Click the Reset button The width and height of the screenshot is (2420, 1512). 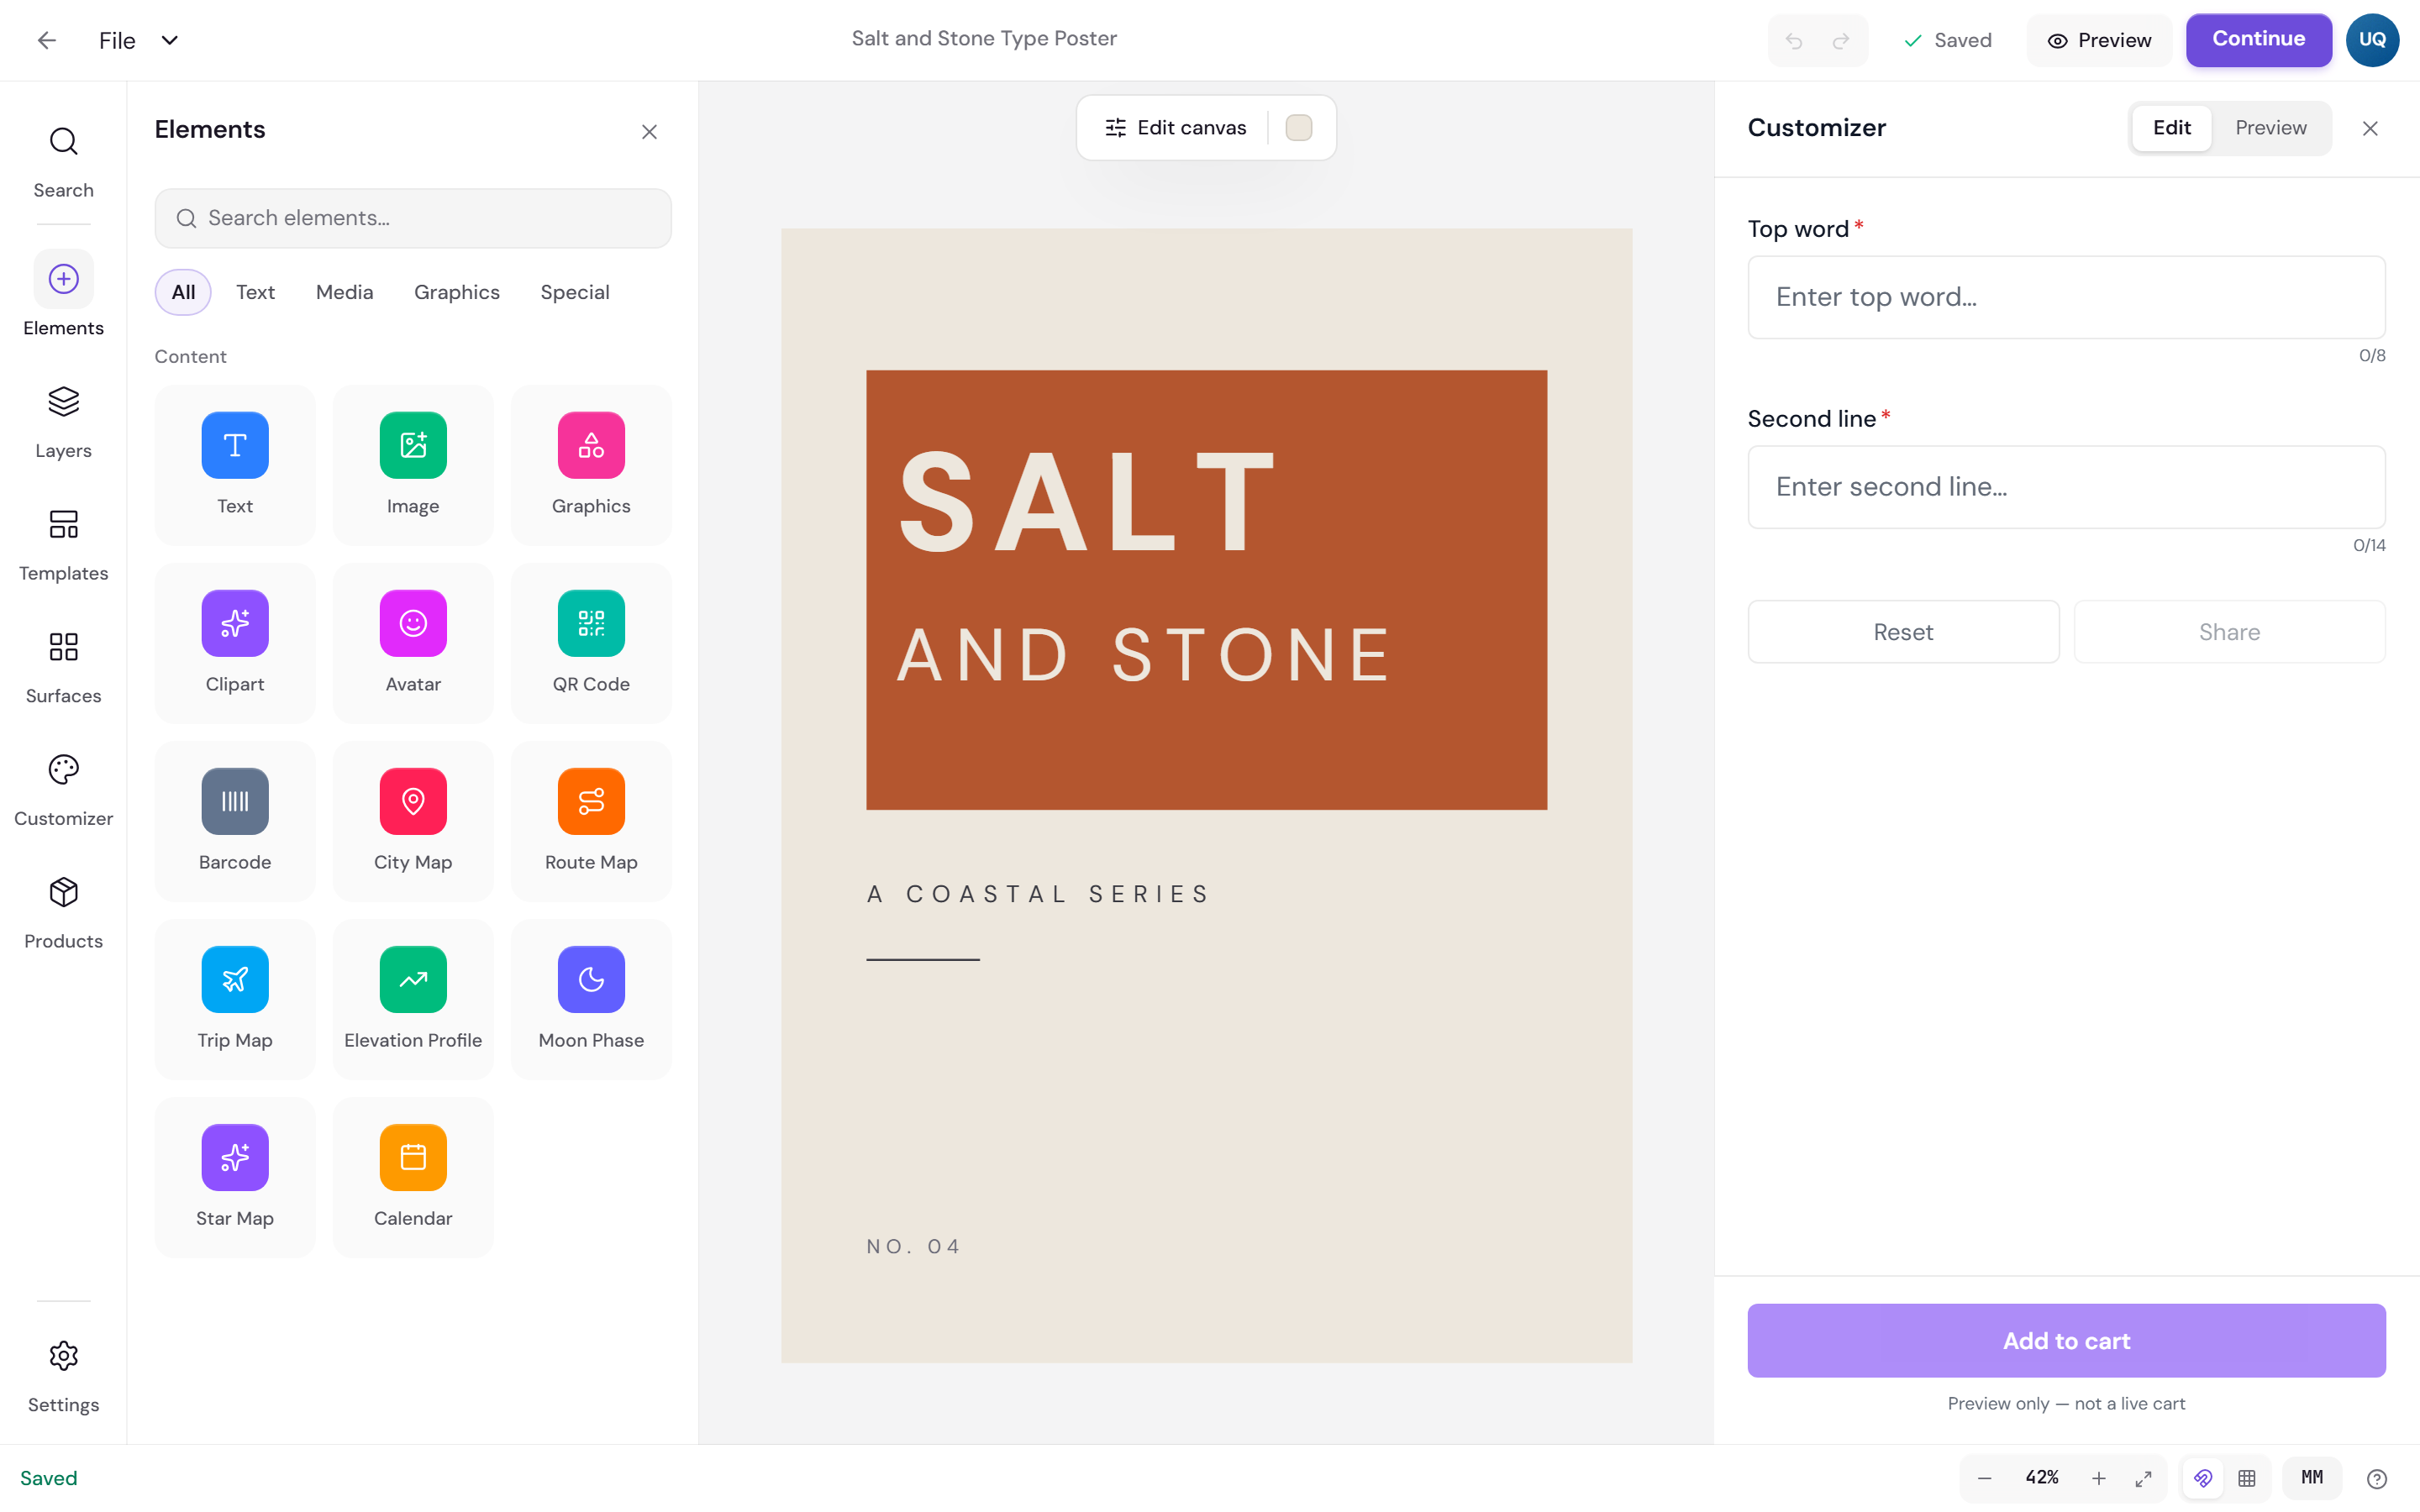[1903, 632]
